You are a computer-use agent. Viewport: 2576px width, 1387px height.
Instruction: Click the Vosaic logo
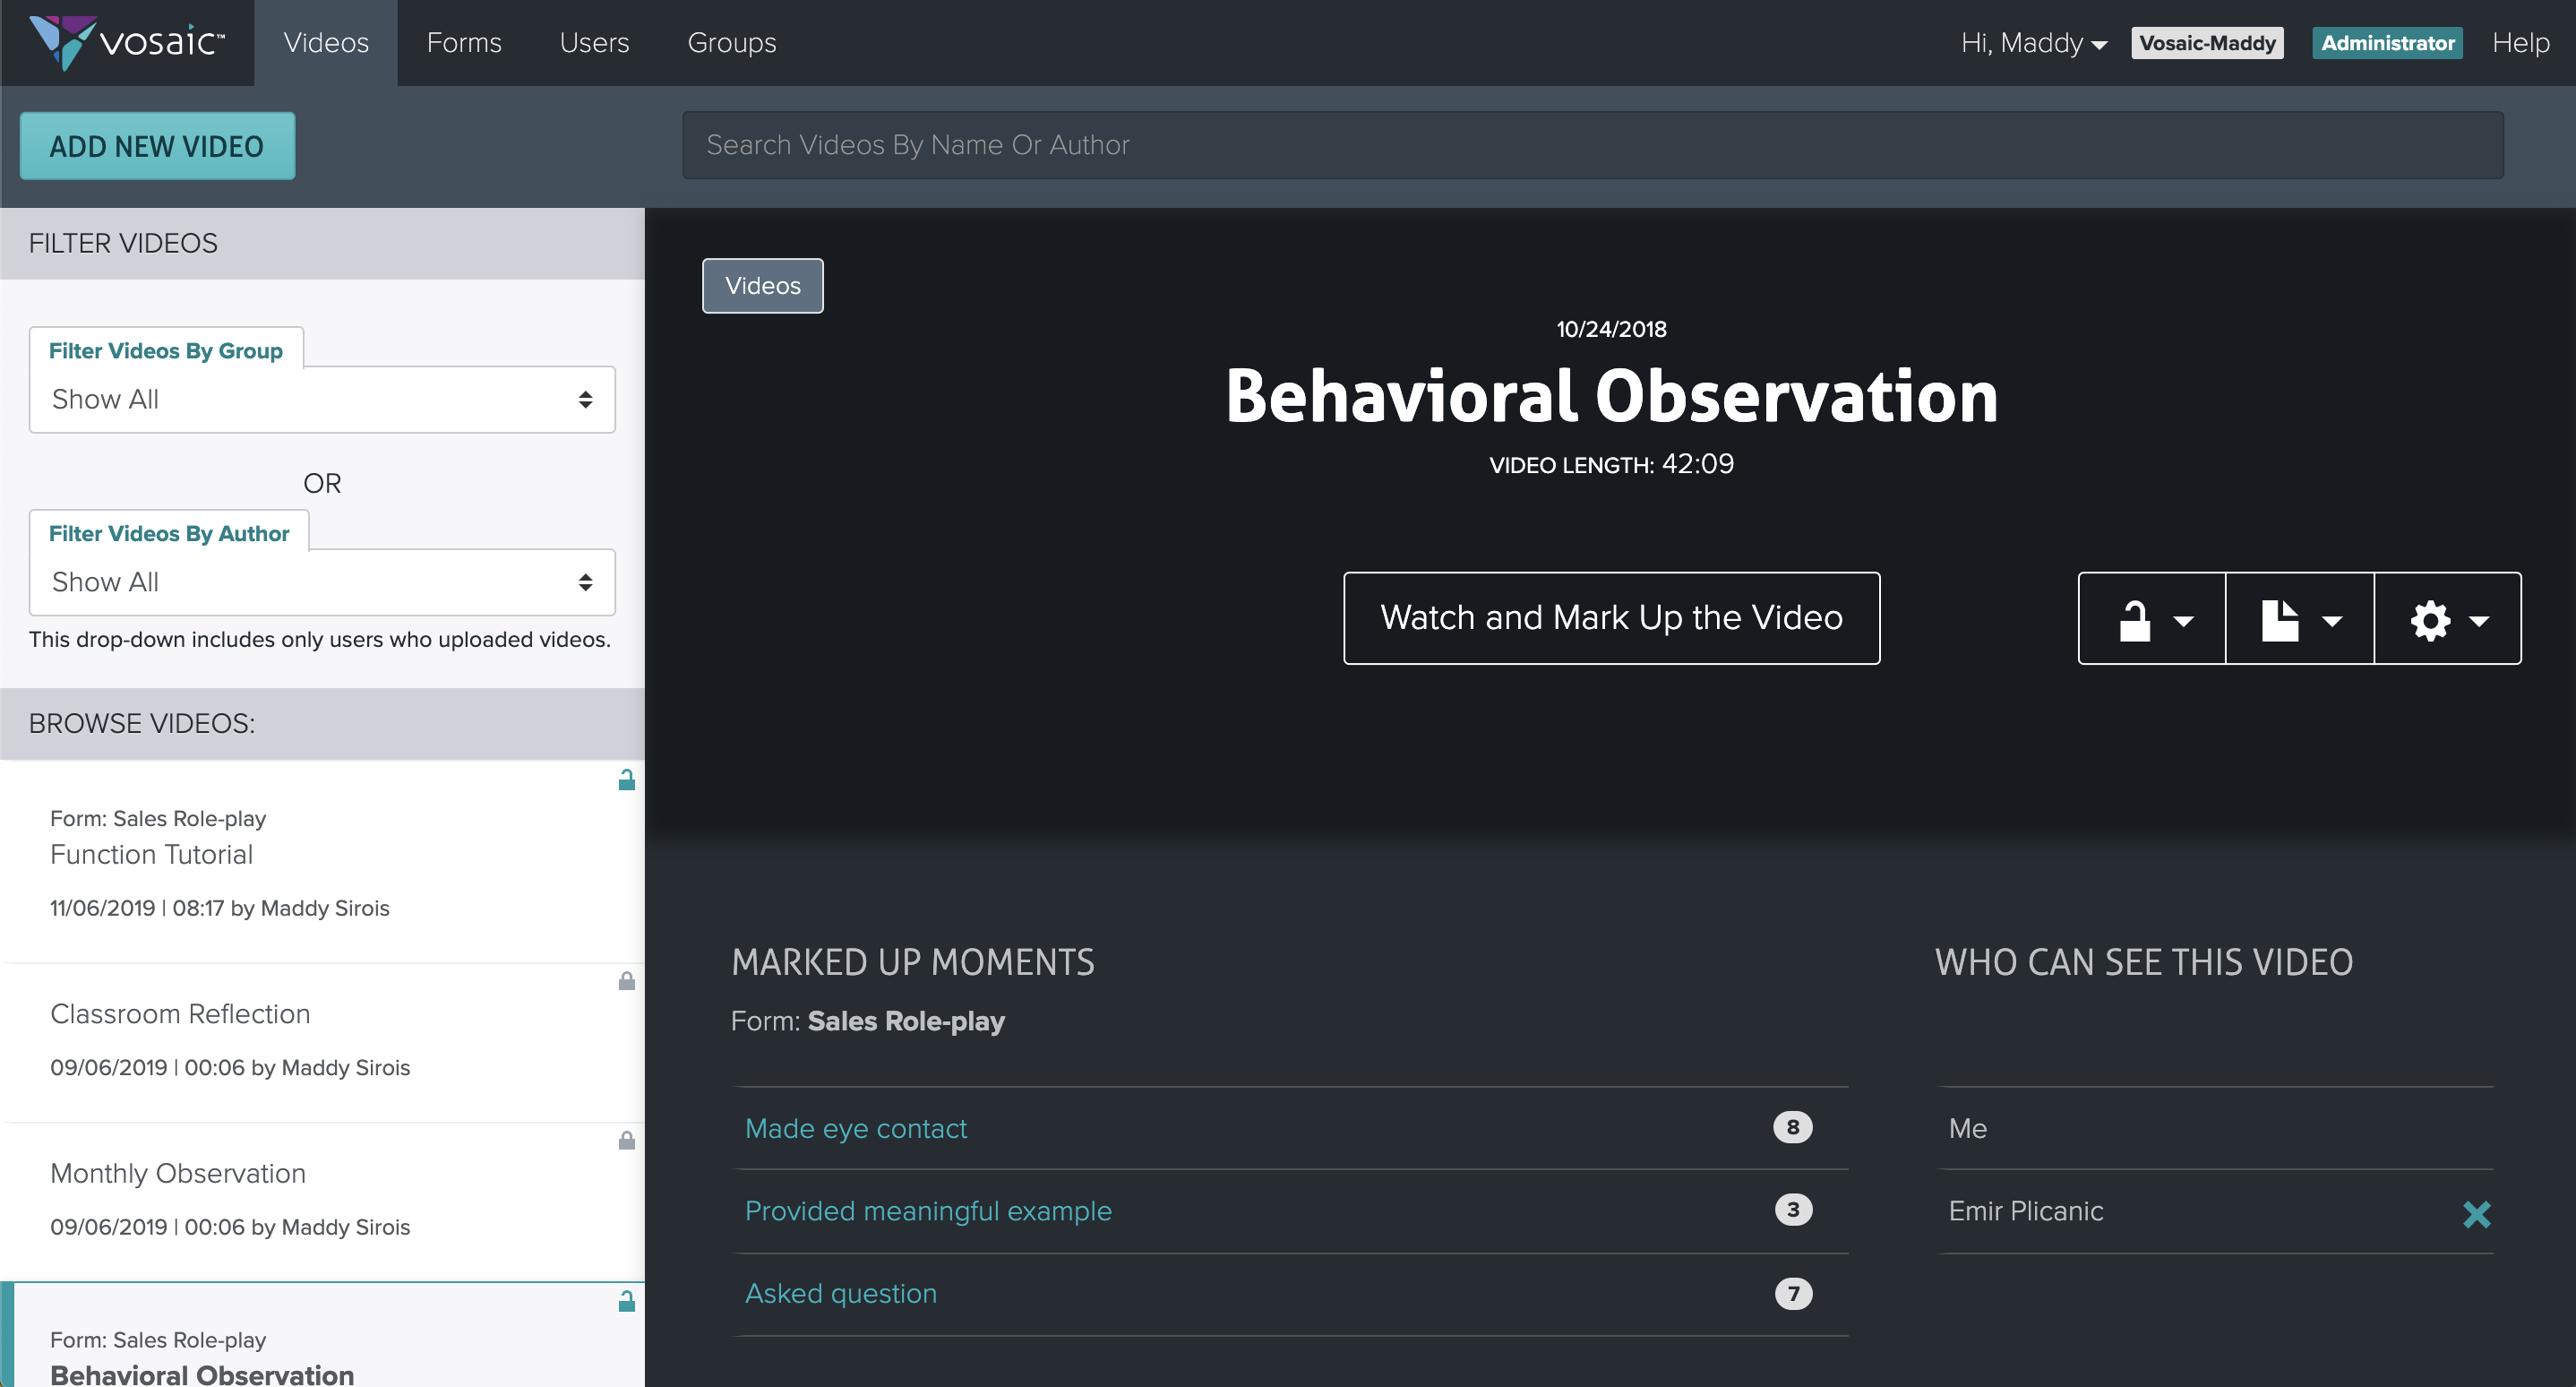pyautogui.click(x=127, y=42)
